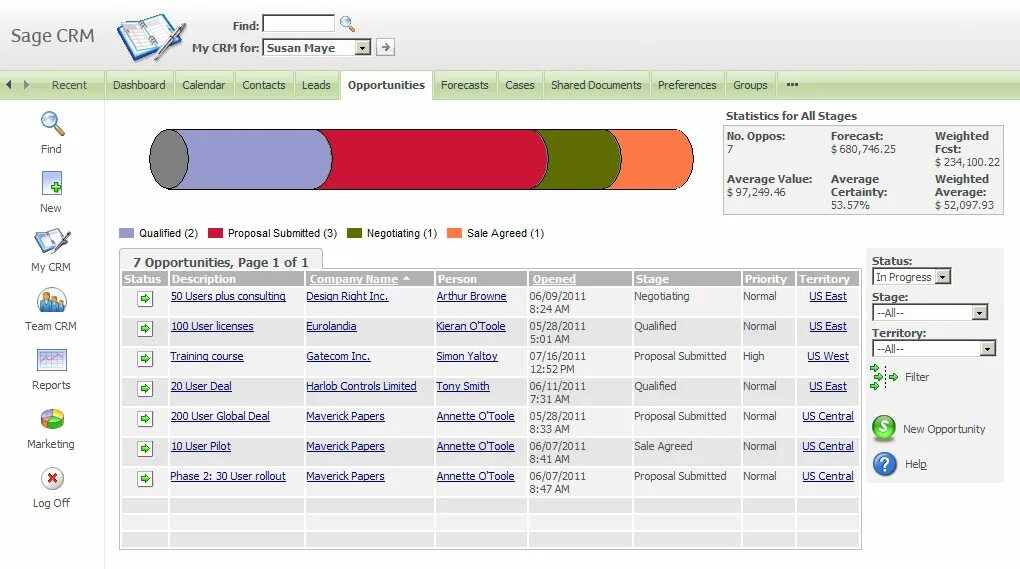Open the Recent menu

tap(69, 85)
